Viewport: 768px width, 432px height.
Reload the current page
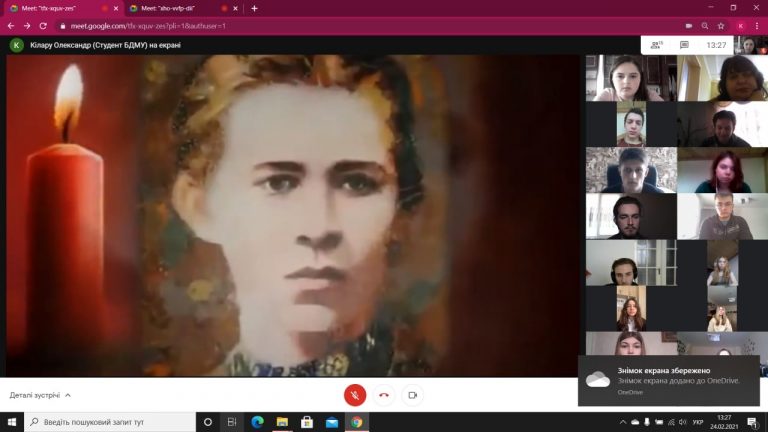[43, 26]
